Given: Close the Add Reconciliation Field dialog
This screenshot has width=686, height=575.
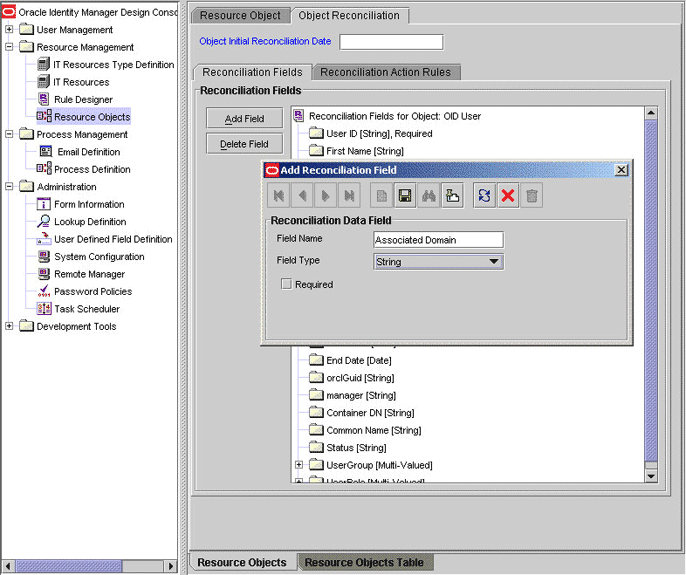Looking at the screenshot, I should coord(621,170).
